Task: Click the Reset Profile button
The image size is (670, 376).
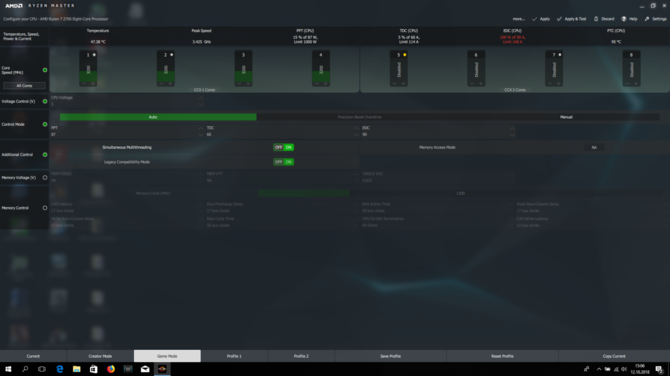Action: [502, 356]
